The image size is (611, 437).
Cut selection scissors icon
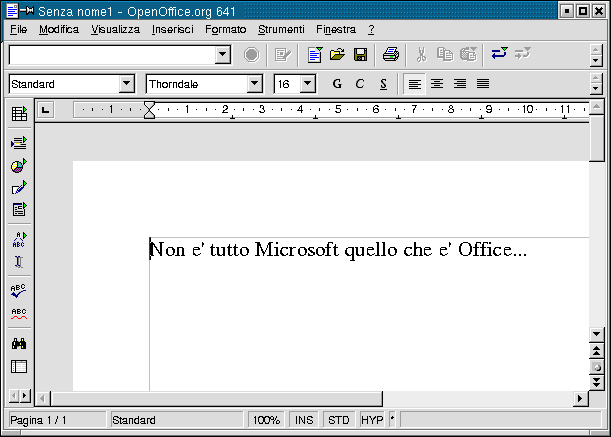(421, 55)
